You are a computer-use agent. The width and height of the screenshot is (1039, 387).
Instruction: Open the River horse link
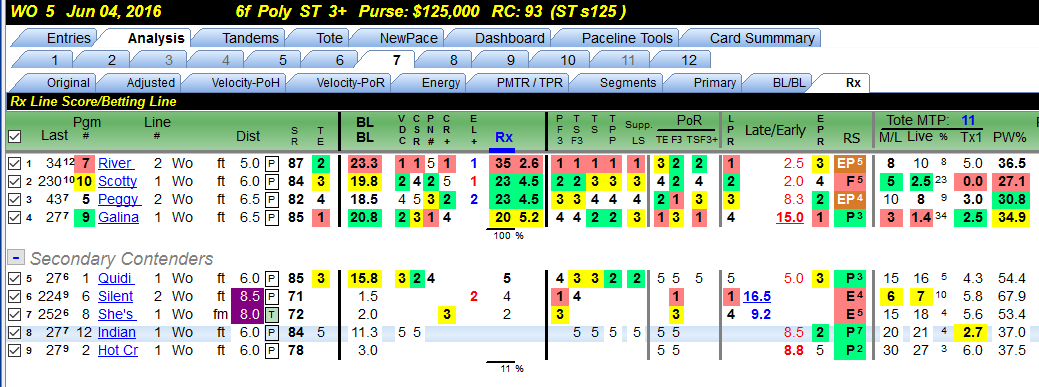point(117,164)
